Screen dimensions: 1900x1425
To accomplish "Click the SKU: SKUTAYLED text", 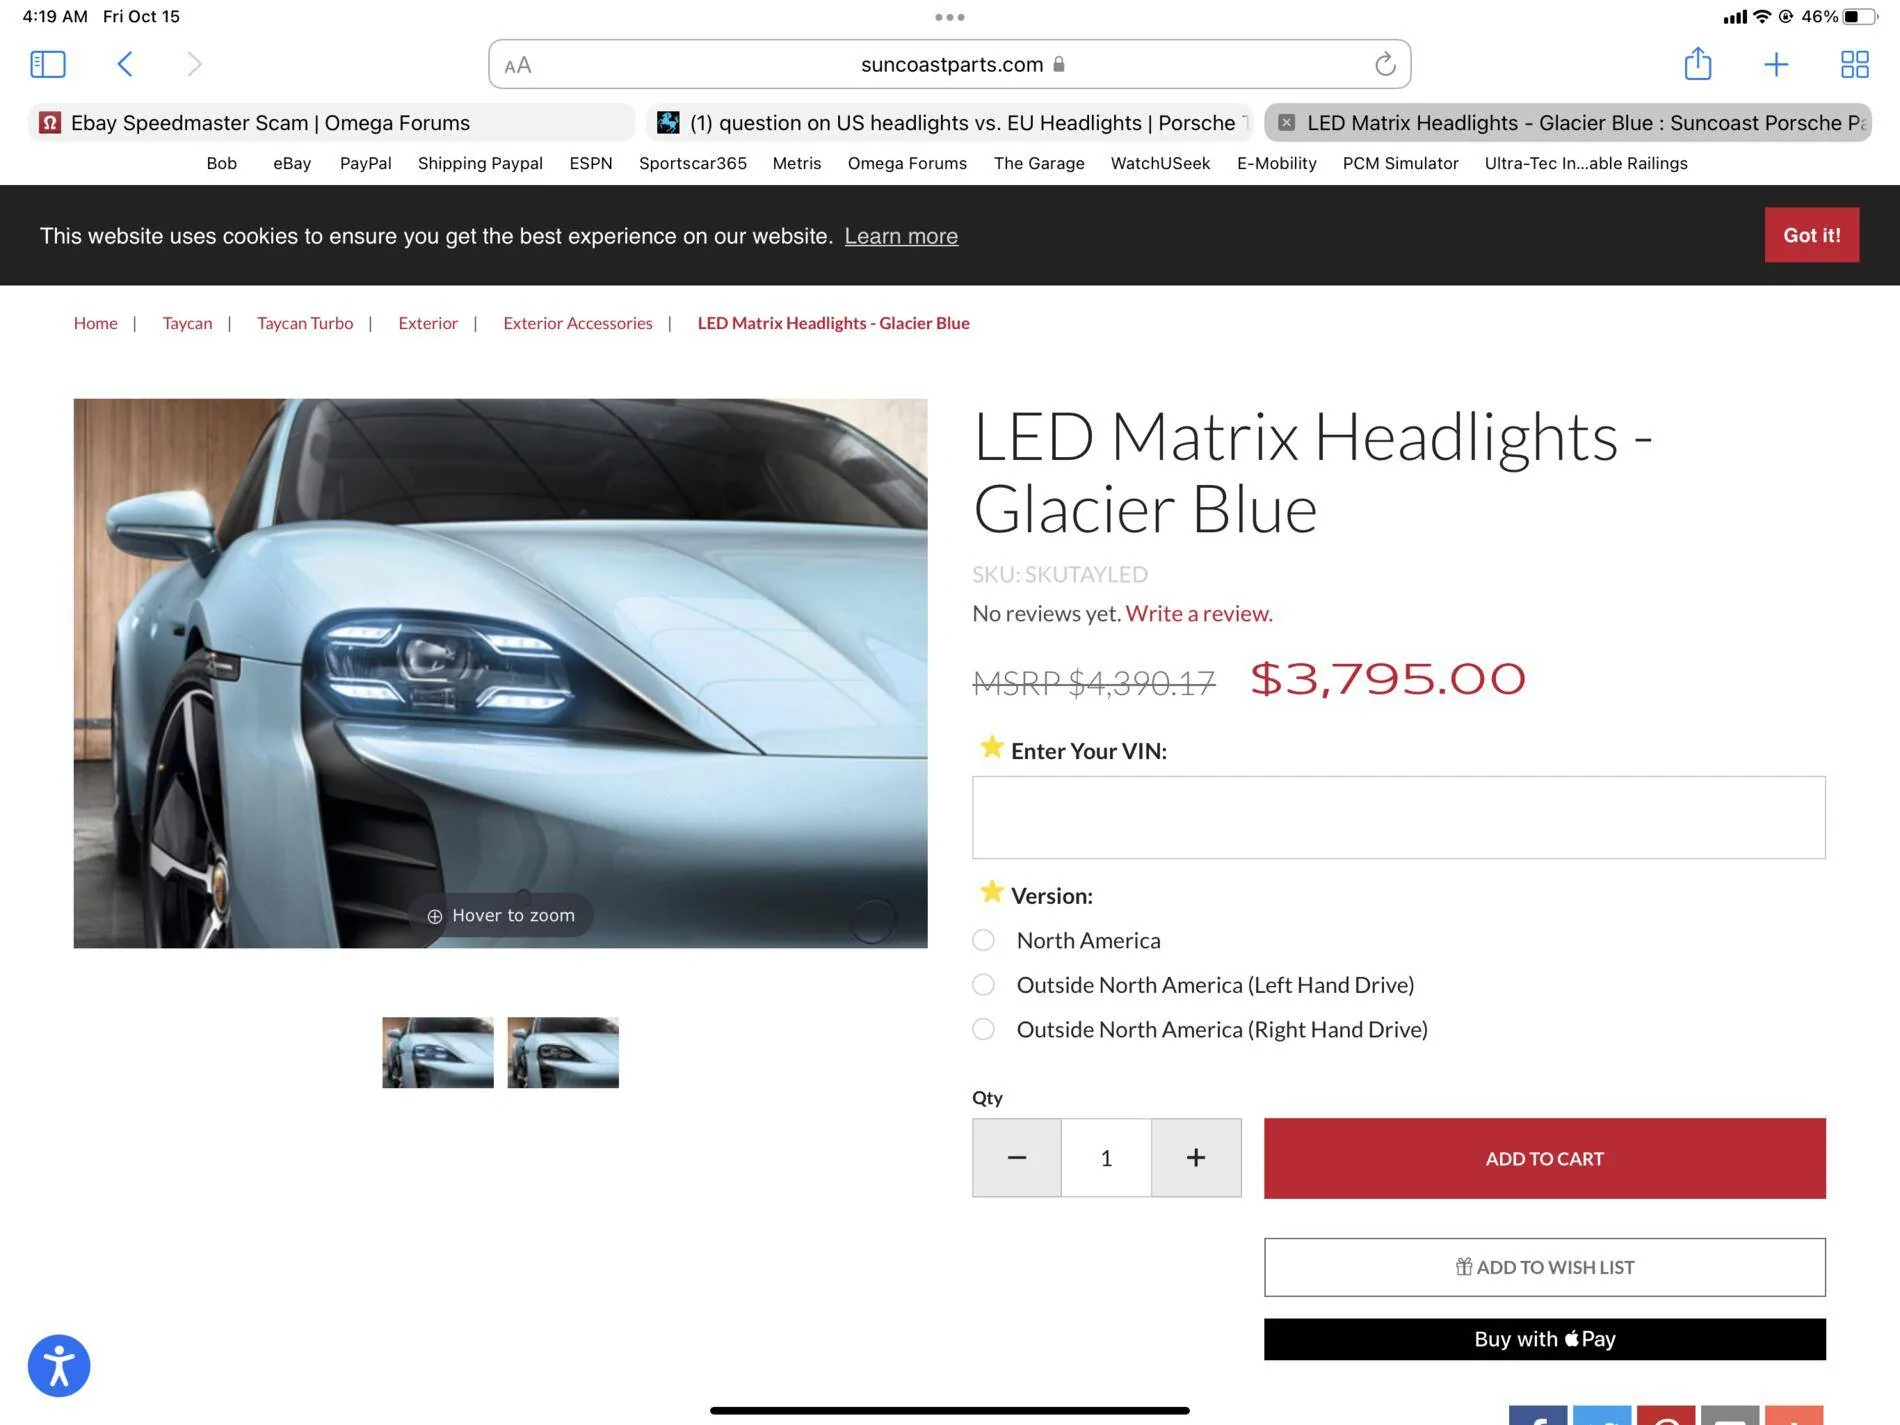I will coord(1060,575).
